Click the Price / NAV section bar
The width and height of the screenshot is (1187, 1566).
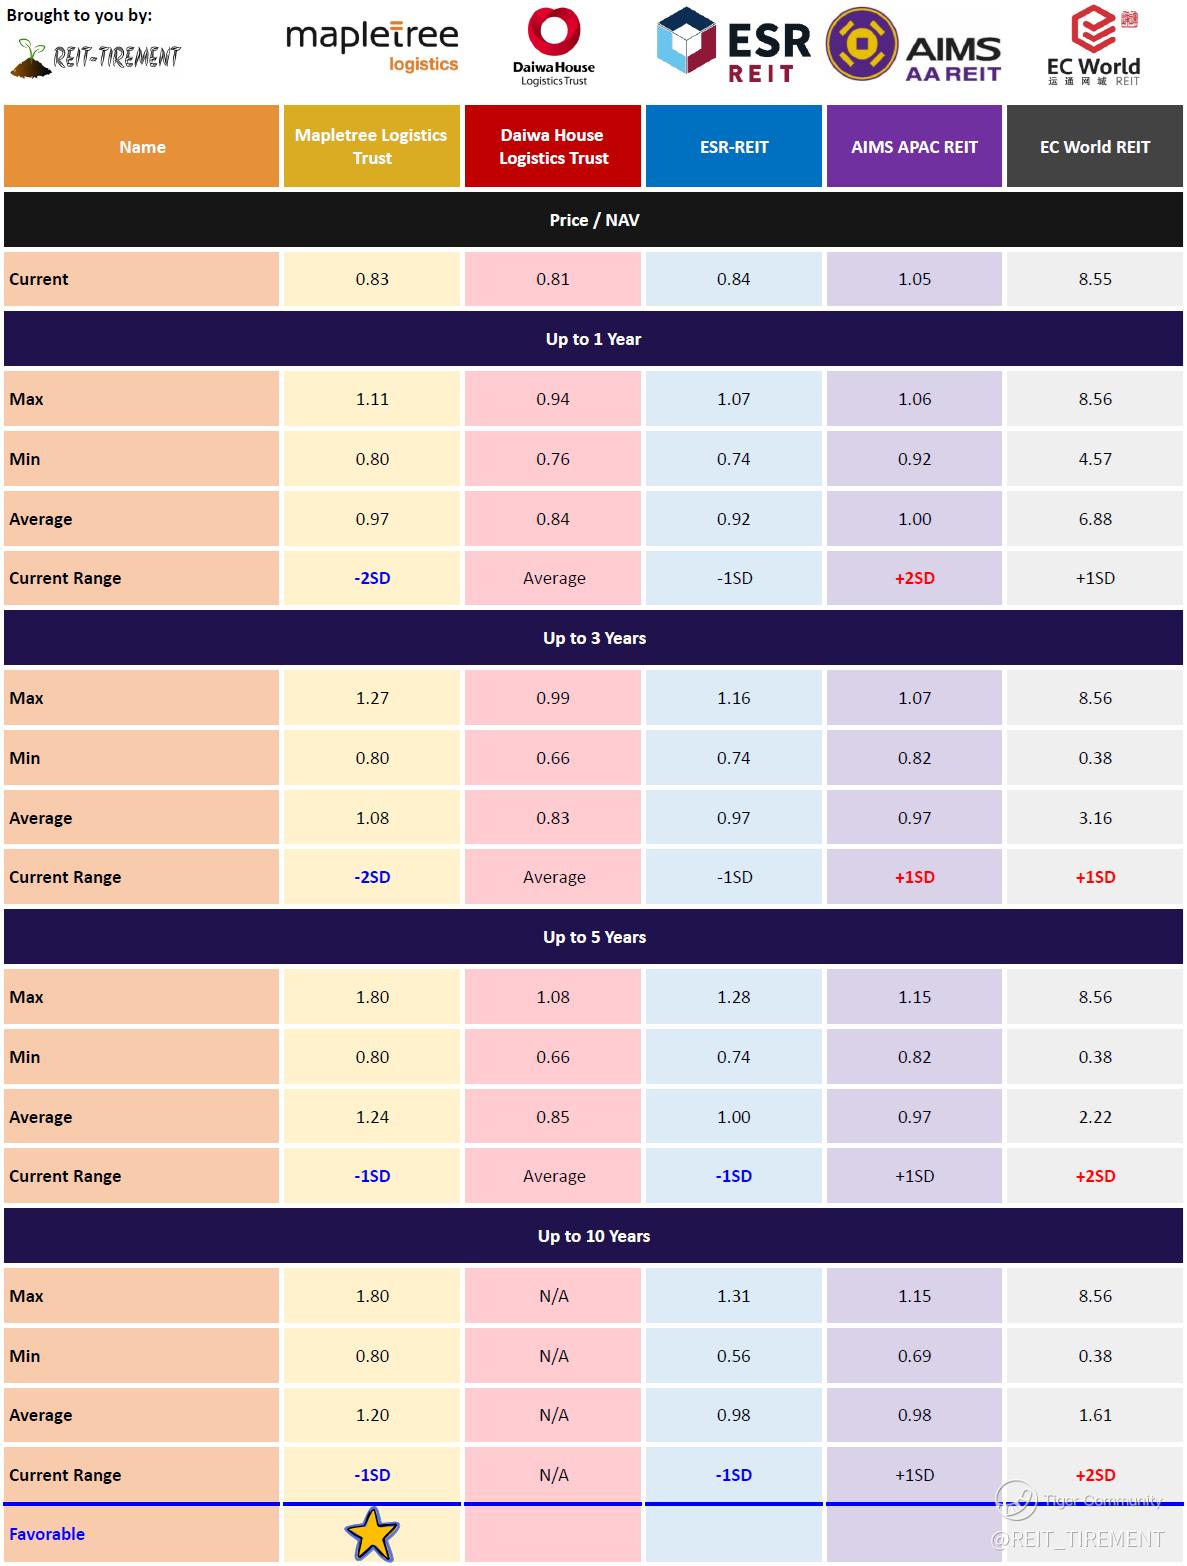point(593,220)
